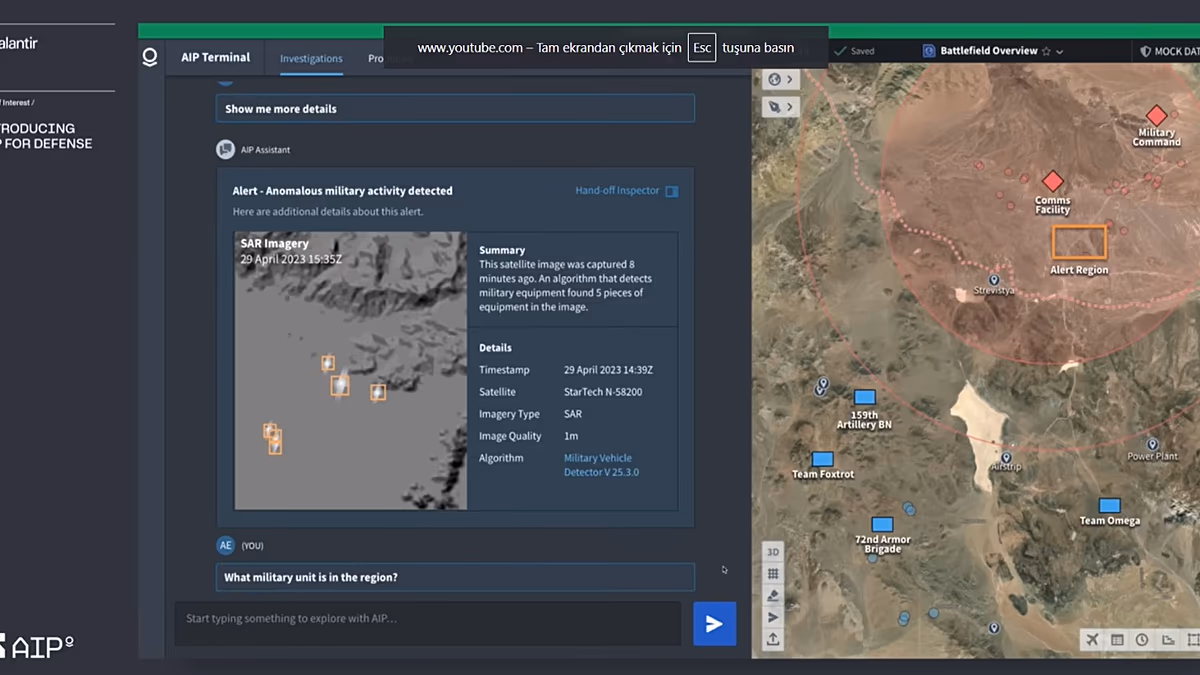Select the map eraser tool icon

pyautogui.click(x=773, y=596)
